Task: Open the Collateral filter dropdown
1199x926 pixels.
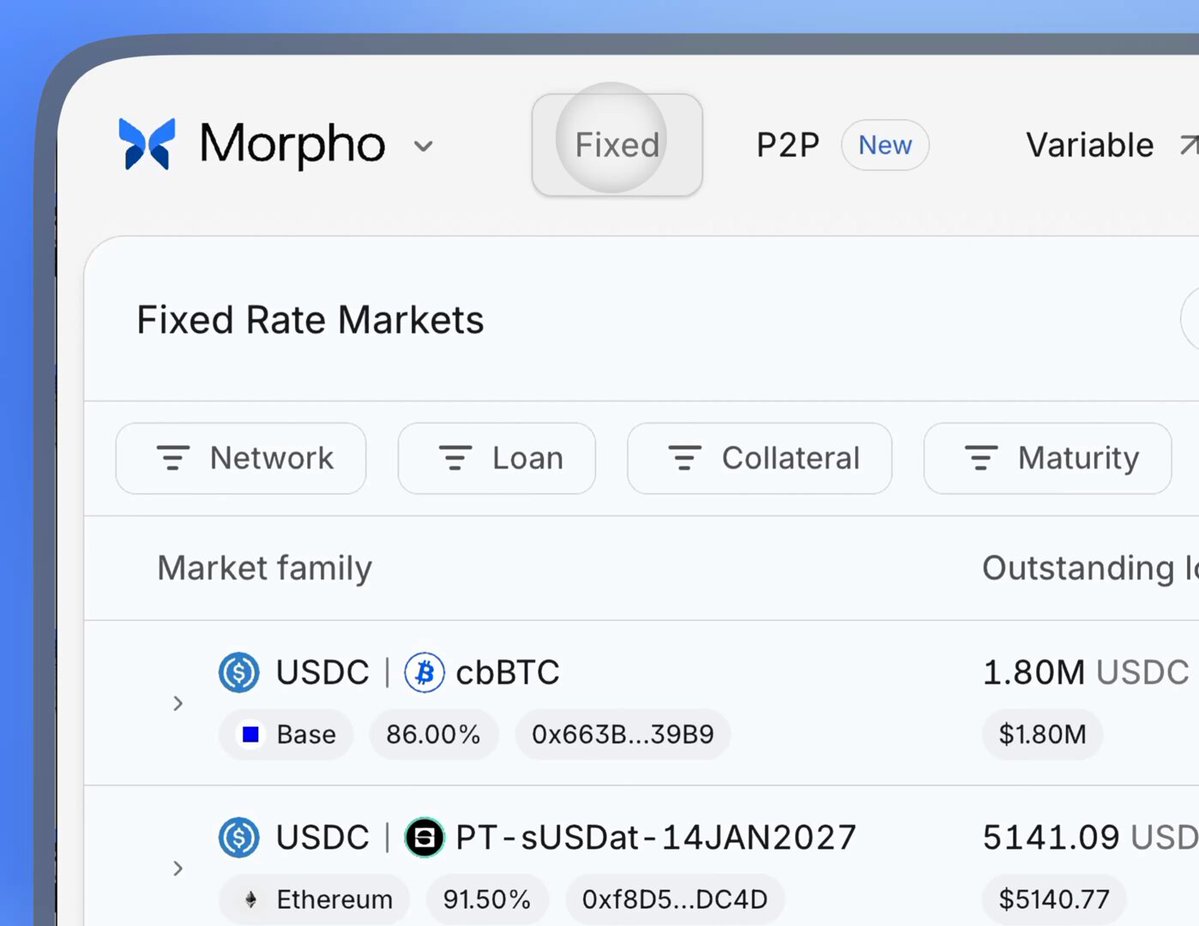Action: [x=759, y=458]
